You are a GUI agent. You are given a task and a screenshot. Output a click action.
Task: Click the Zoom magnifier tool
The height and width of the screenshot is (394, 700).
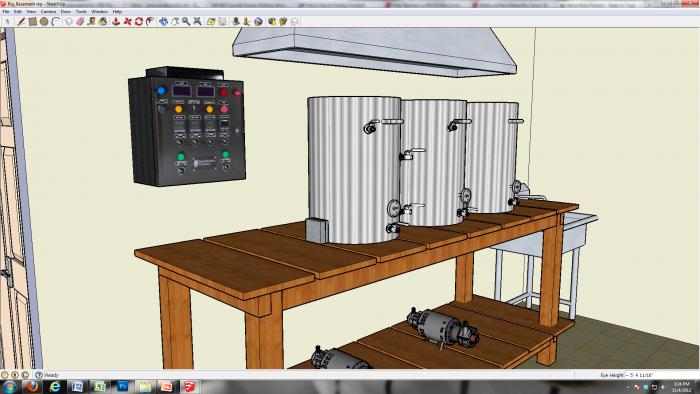(x=186, y=21)
